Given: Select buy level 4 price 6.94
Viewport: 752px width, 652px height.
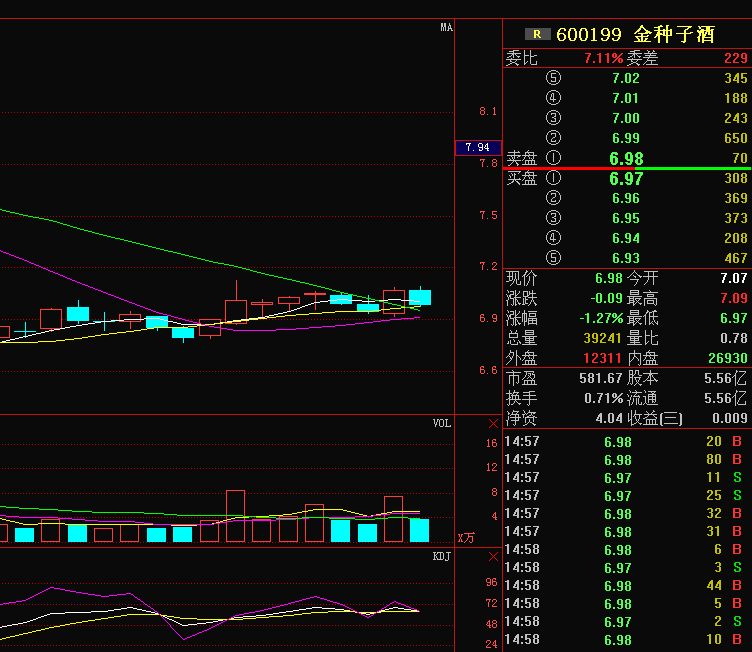Looking at the screenshot, I should click(626, 238).
